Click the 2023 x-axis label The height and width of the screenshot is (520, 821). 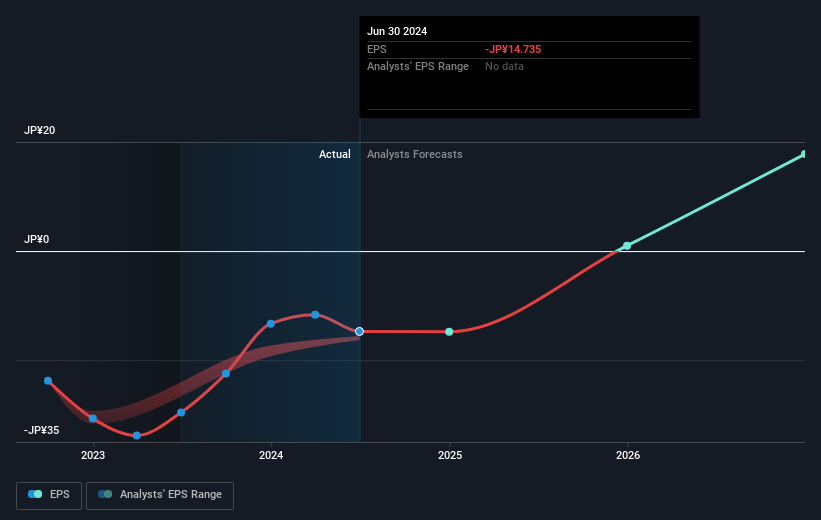pos(93,456)
